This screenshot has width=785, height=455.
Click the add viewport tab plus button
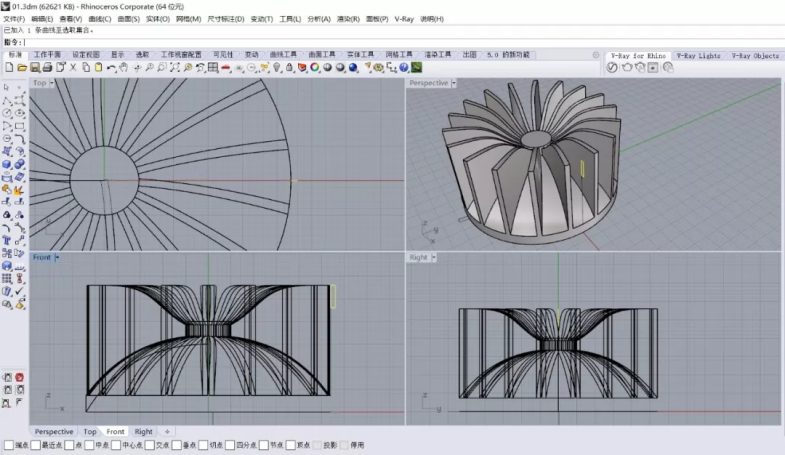point(168,432)
